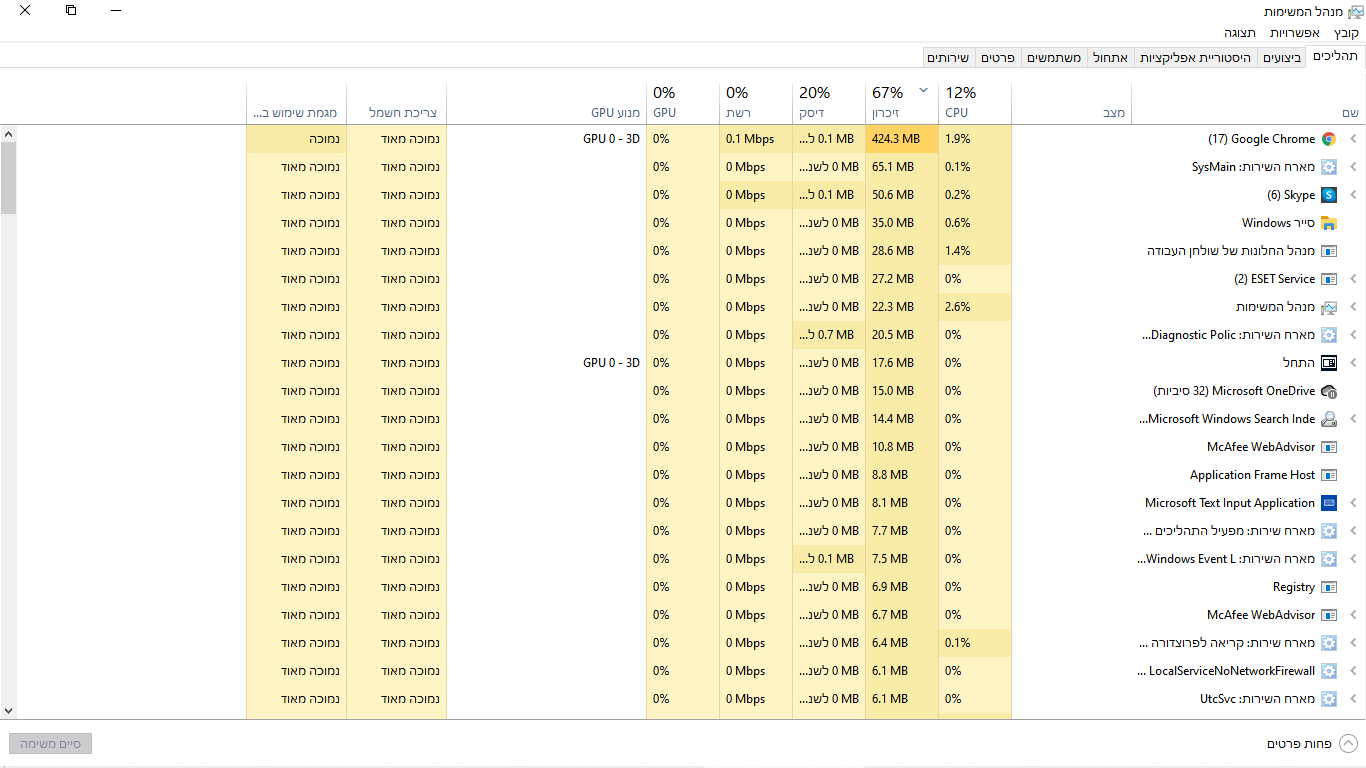Click the Registry process icon

click(x=1329, y=587)
